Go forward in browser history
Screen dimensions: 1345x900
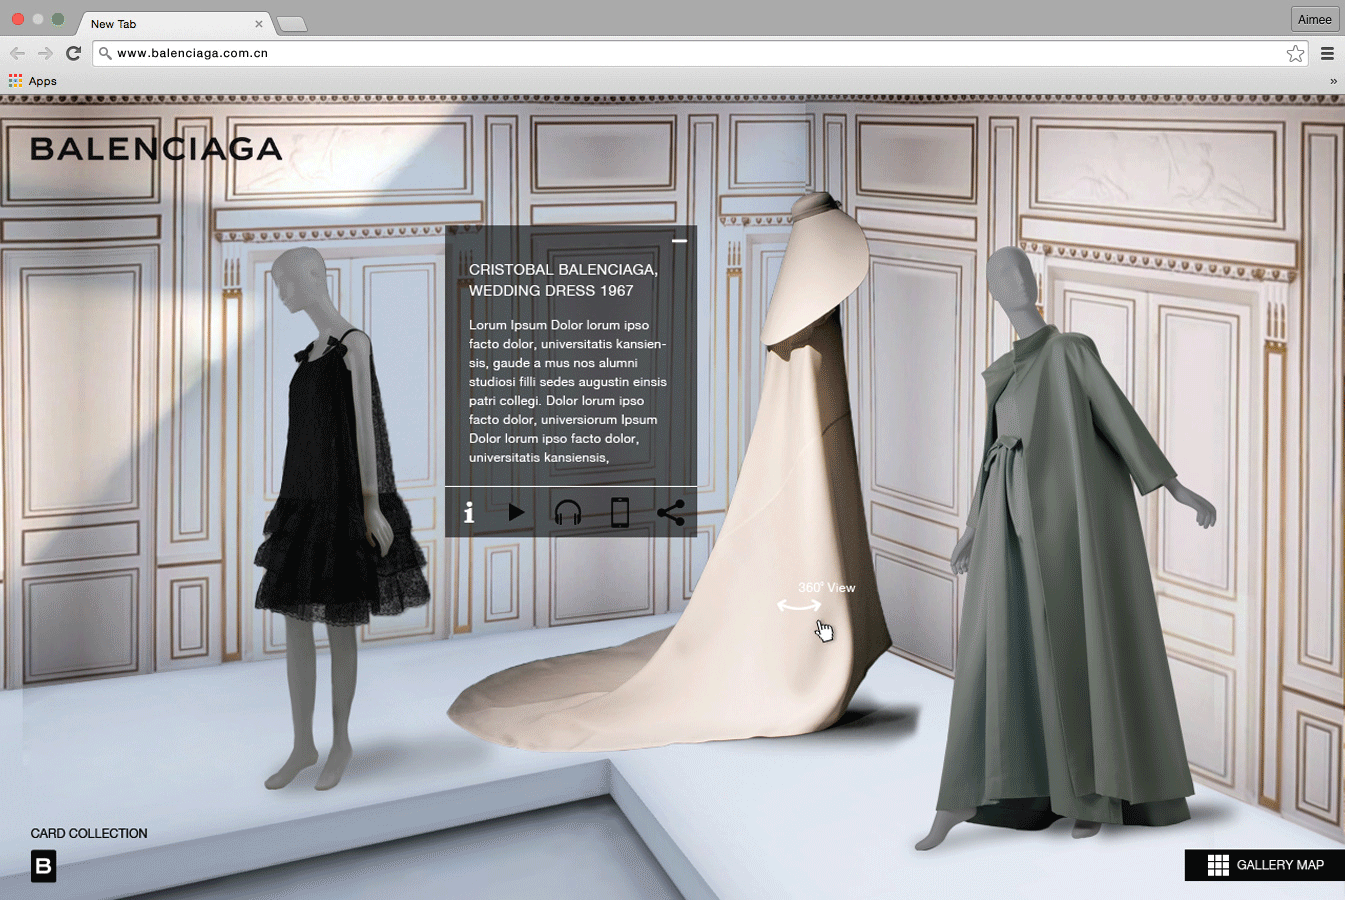(x=45, y=53)
